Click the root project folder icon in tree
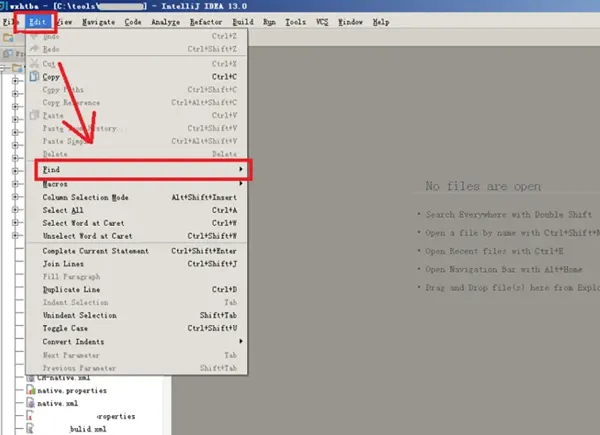 tap(17, 68)
